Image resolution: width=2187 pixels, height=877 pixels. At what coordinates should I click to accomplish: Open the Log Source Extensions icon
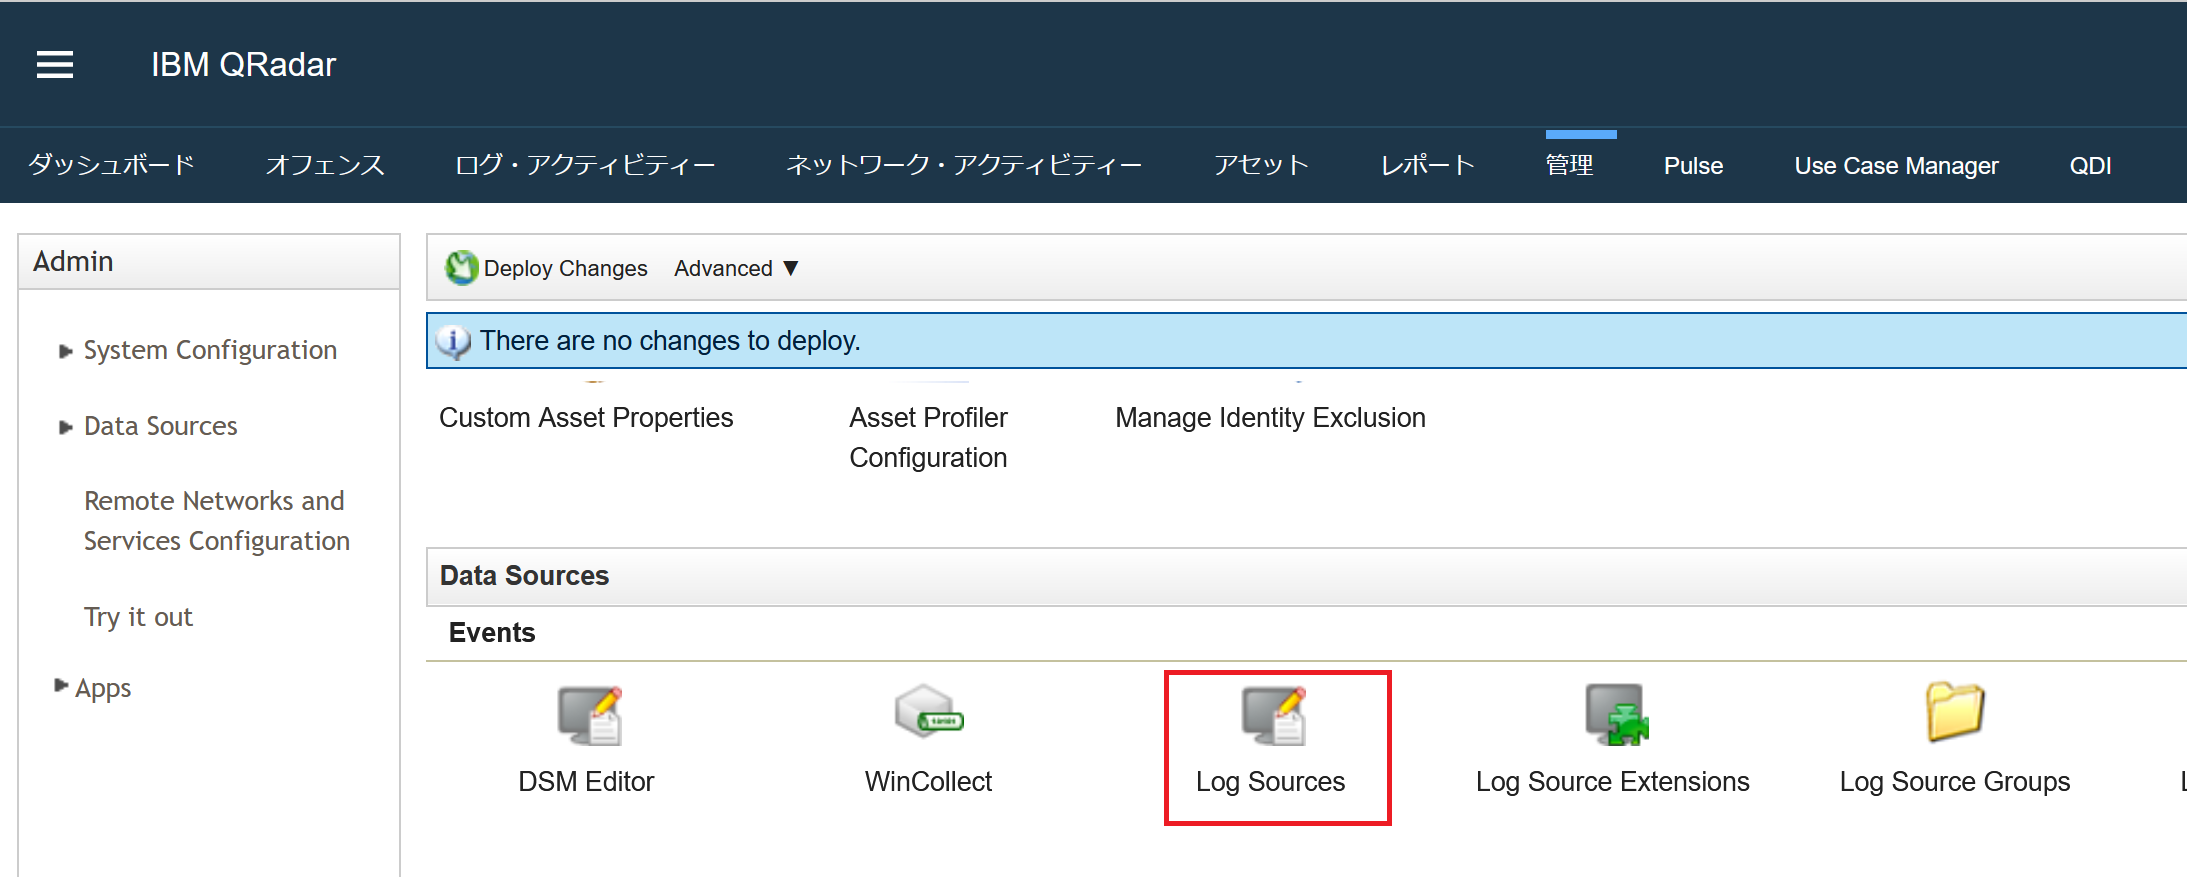[1617, 714]
